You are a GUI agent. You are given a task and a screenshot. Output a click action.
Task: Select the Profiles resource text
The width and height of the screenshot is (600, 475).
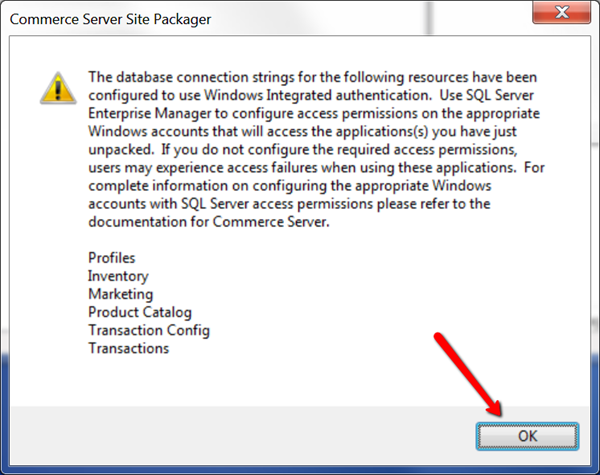(112, 258)
